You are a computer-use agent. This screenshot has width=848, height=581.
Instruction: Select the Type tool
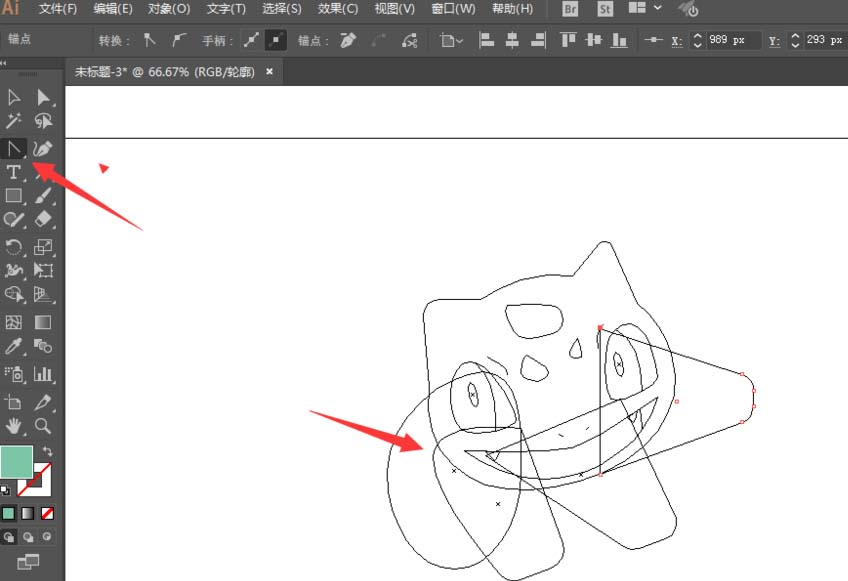tap(14, 172)
